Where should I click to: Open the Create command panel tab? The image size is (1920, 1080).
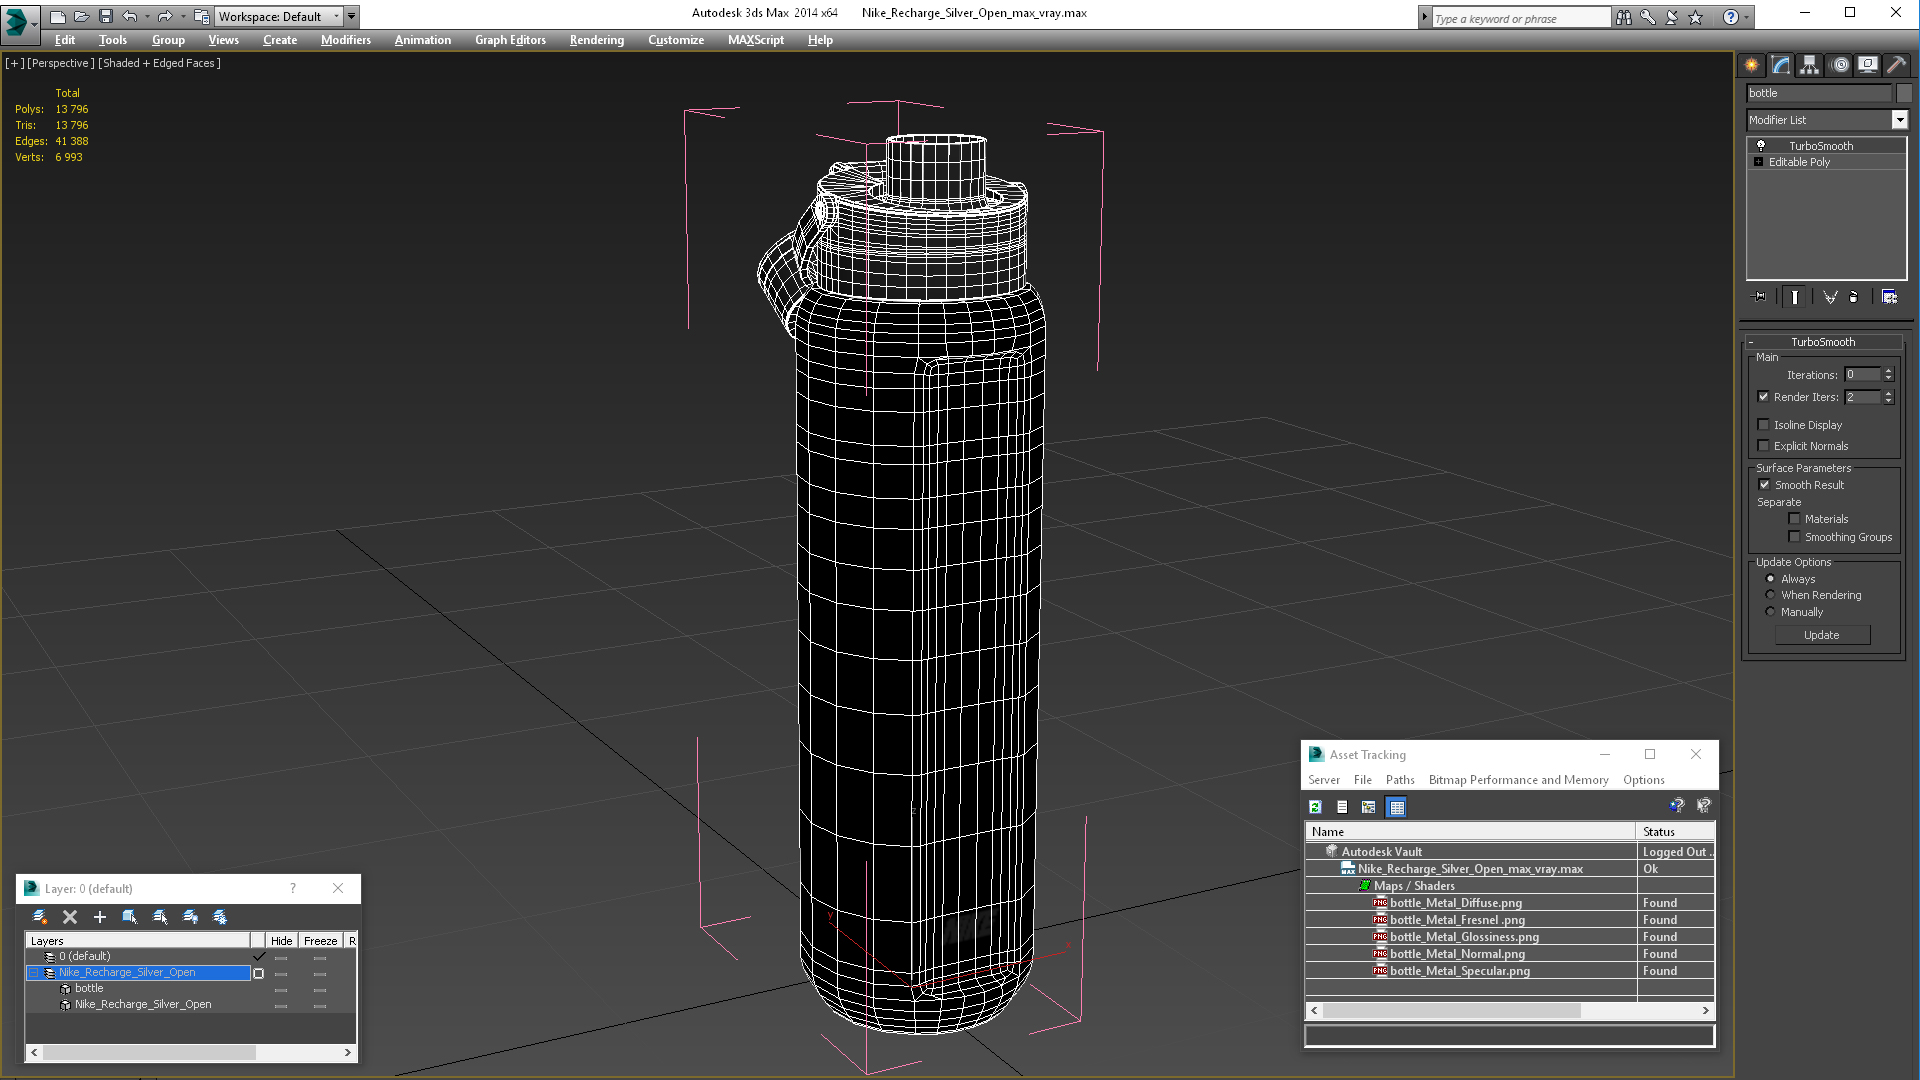(1752, 65)
